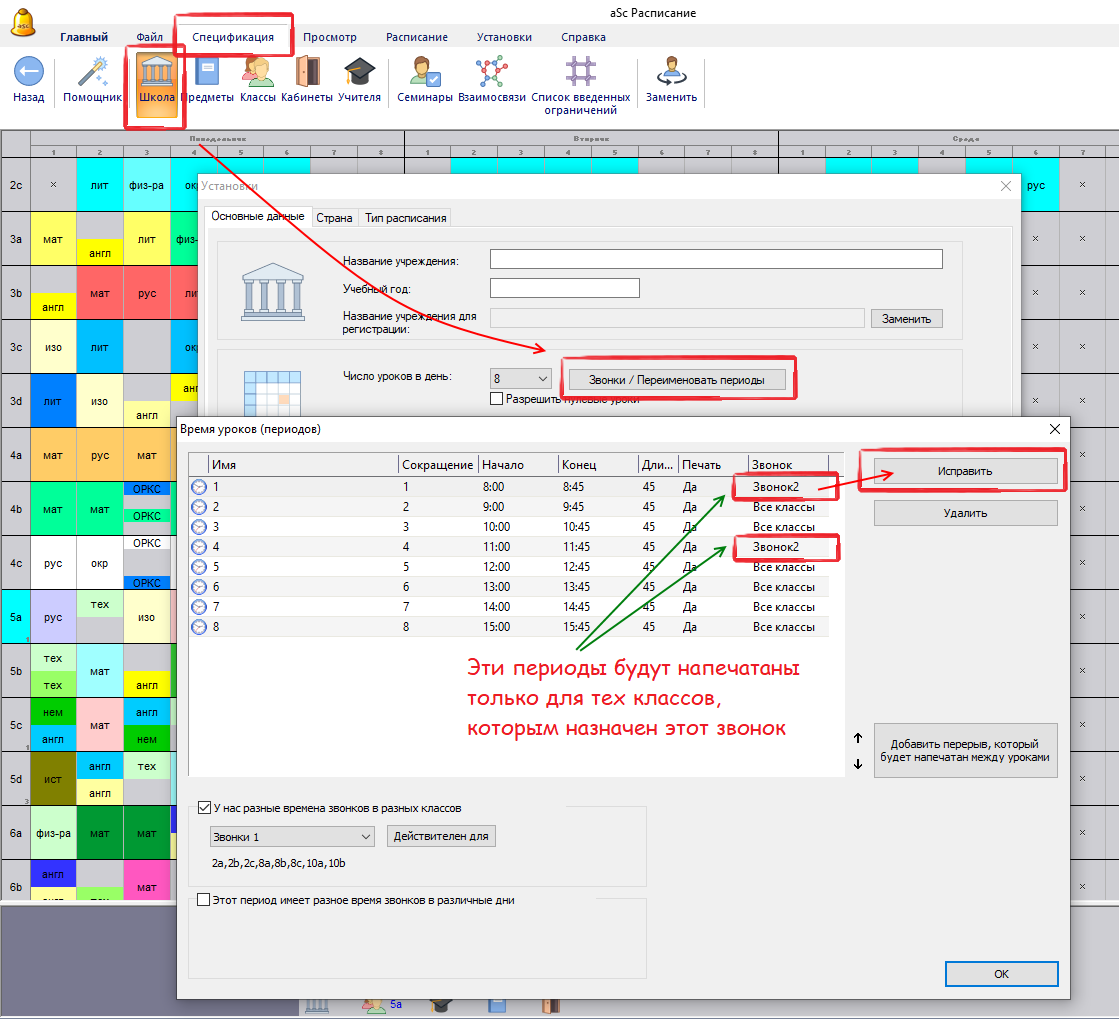
Task: Open the Кабинеты classrooms icon
Action: [x=307, y=73]
